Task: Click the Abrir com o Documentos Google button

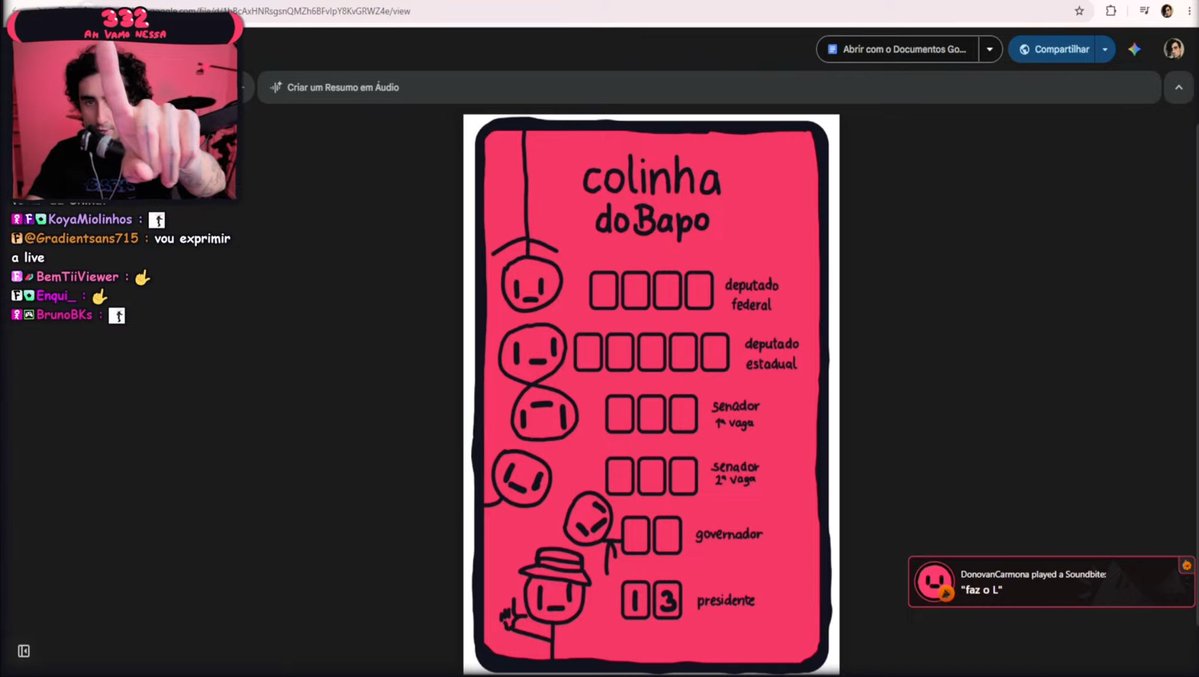Action: tap(898, 49)
